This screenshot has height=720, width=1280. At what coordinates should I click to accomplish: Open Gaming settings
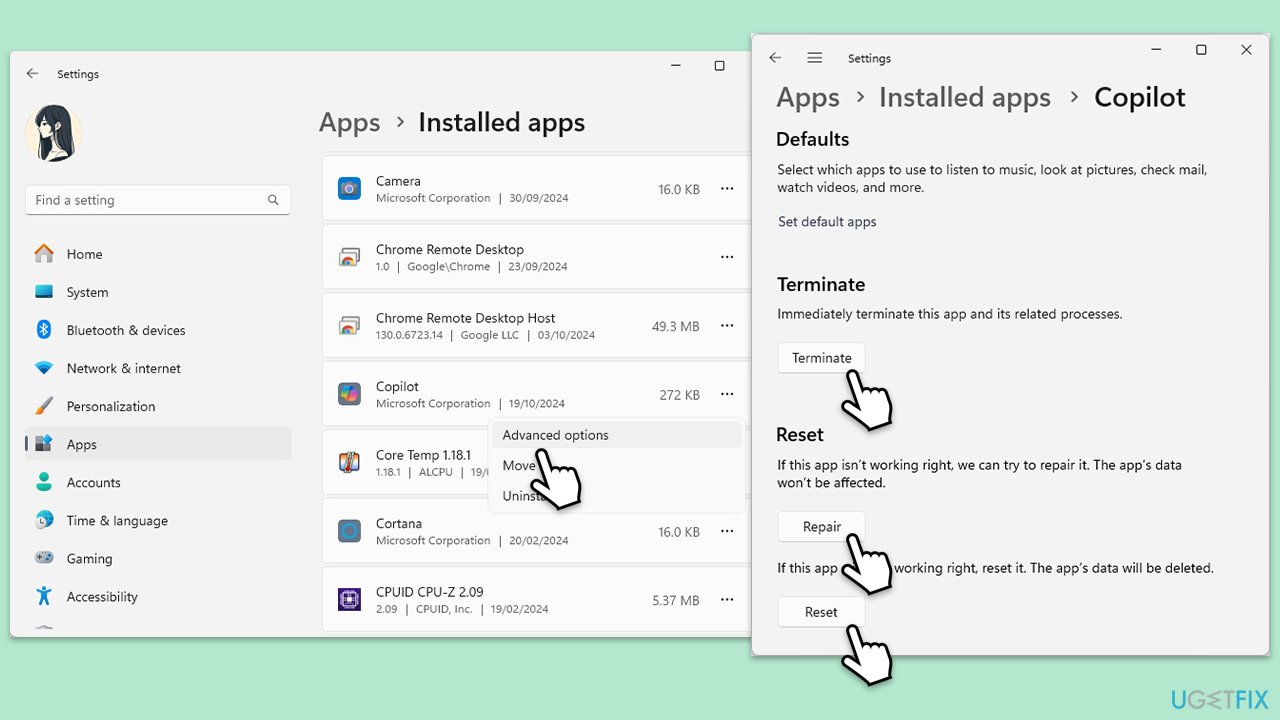158,558
